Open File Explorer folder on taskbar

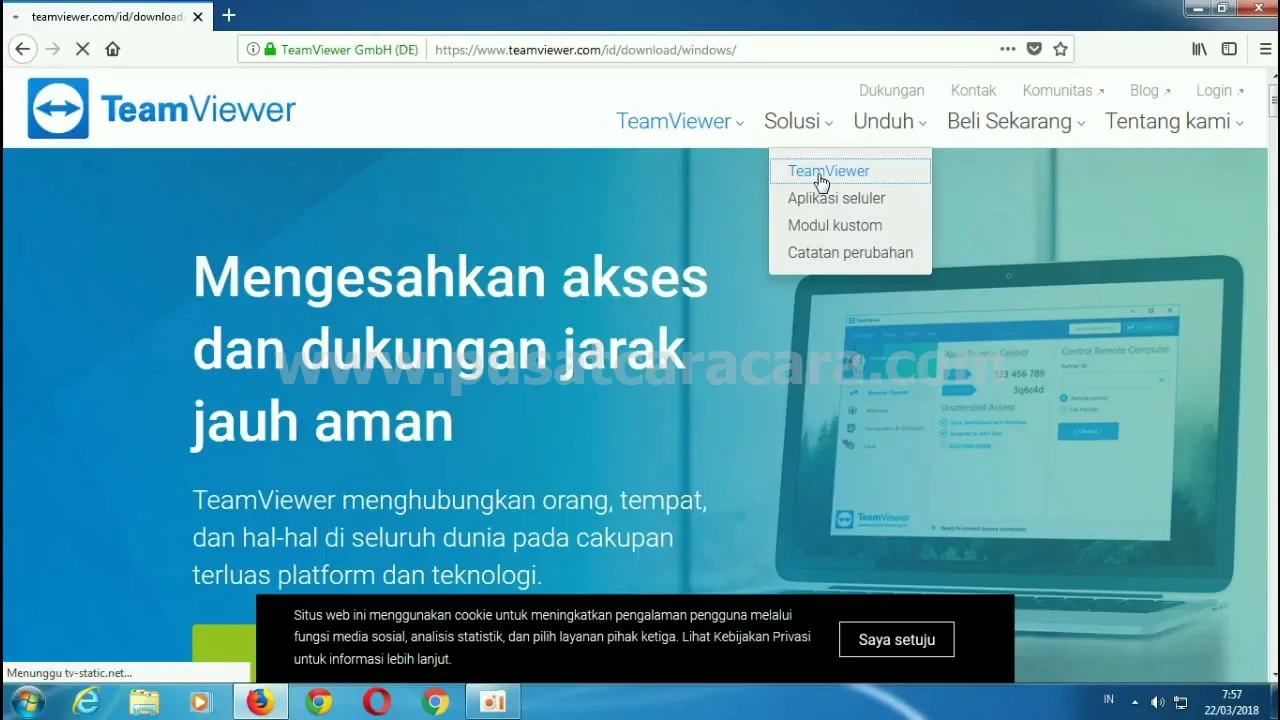(143, 702)
